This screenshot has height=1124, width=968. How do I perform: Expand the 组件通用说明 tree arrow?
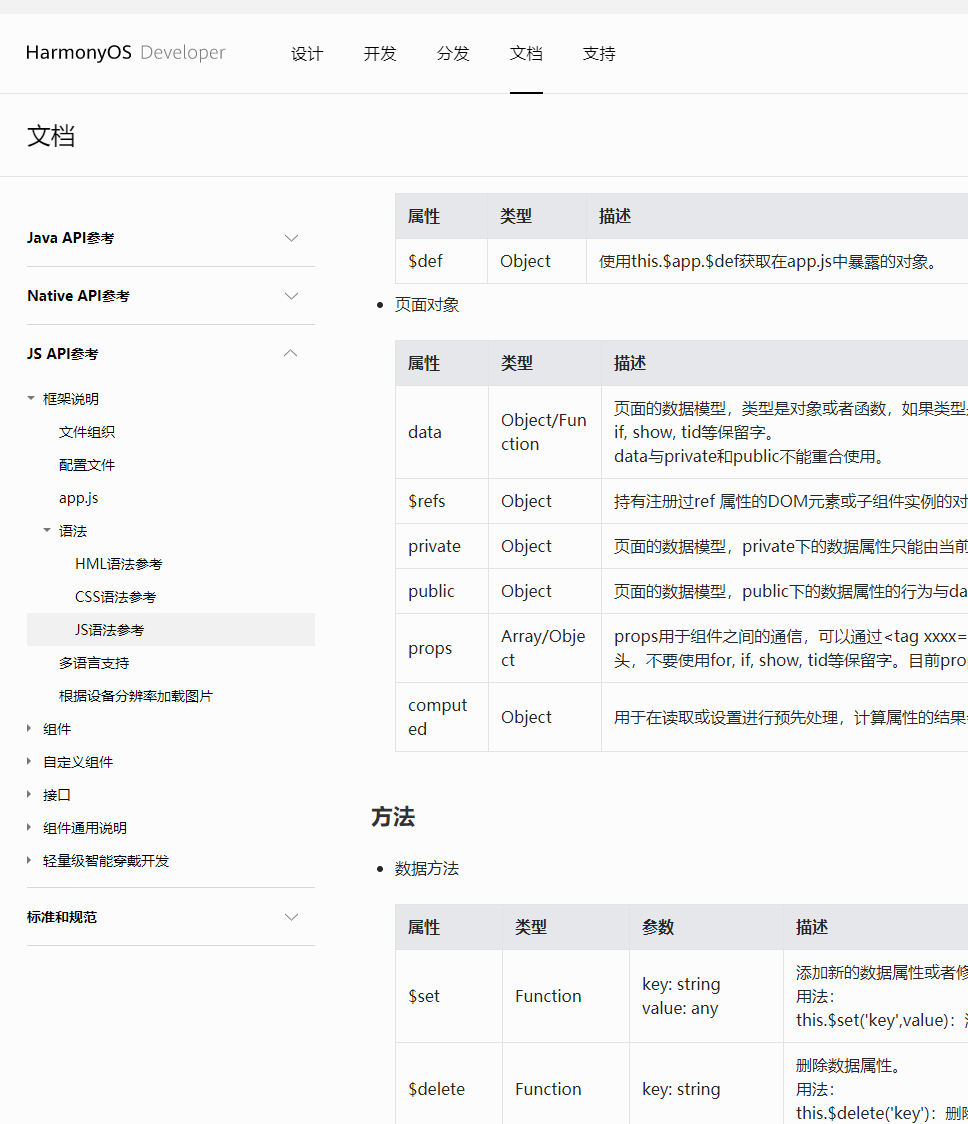coord(29,827)
